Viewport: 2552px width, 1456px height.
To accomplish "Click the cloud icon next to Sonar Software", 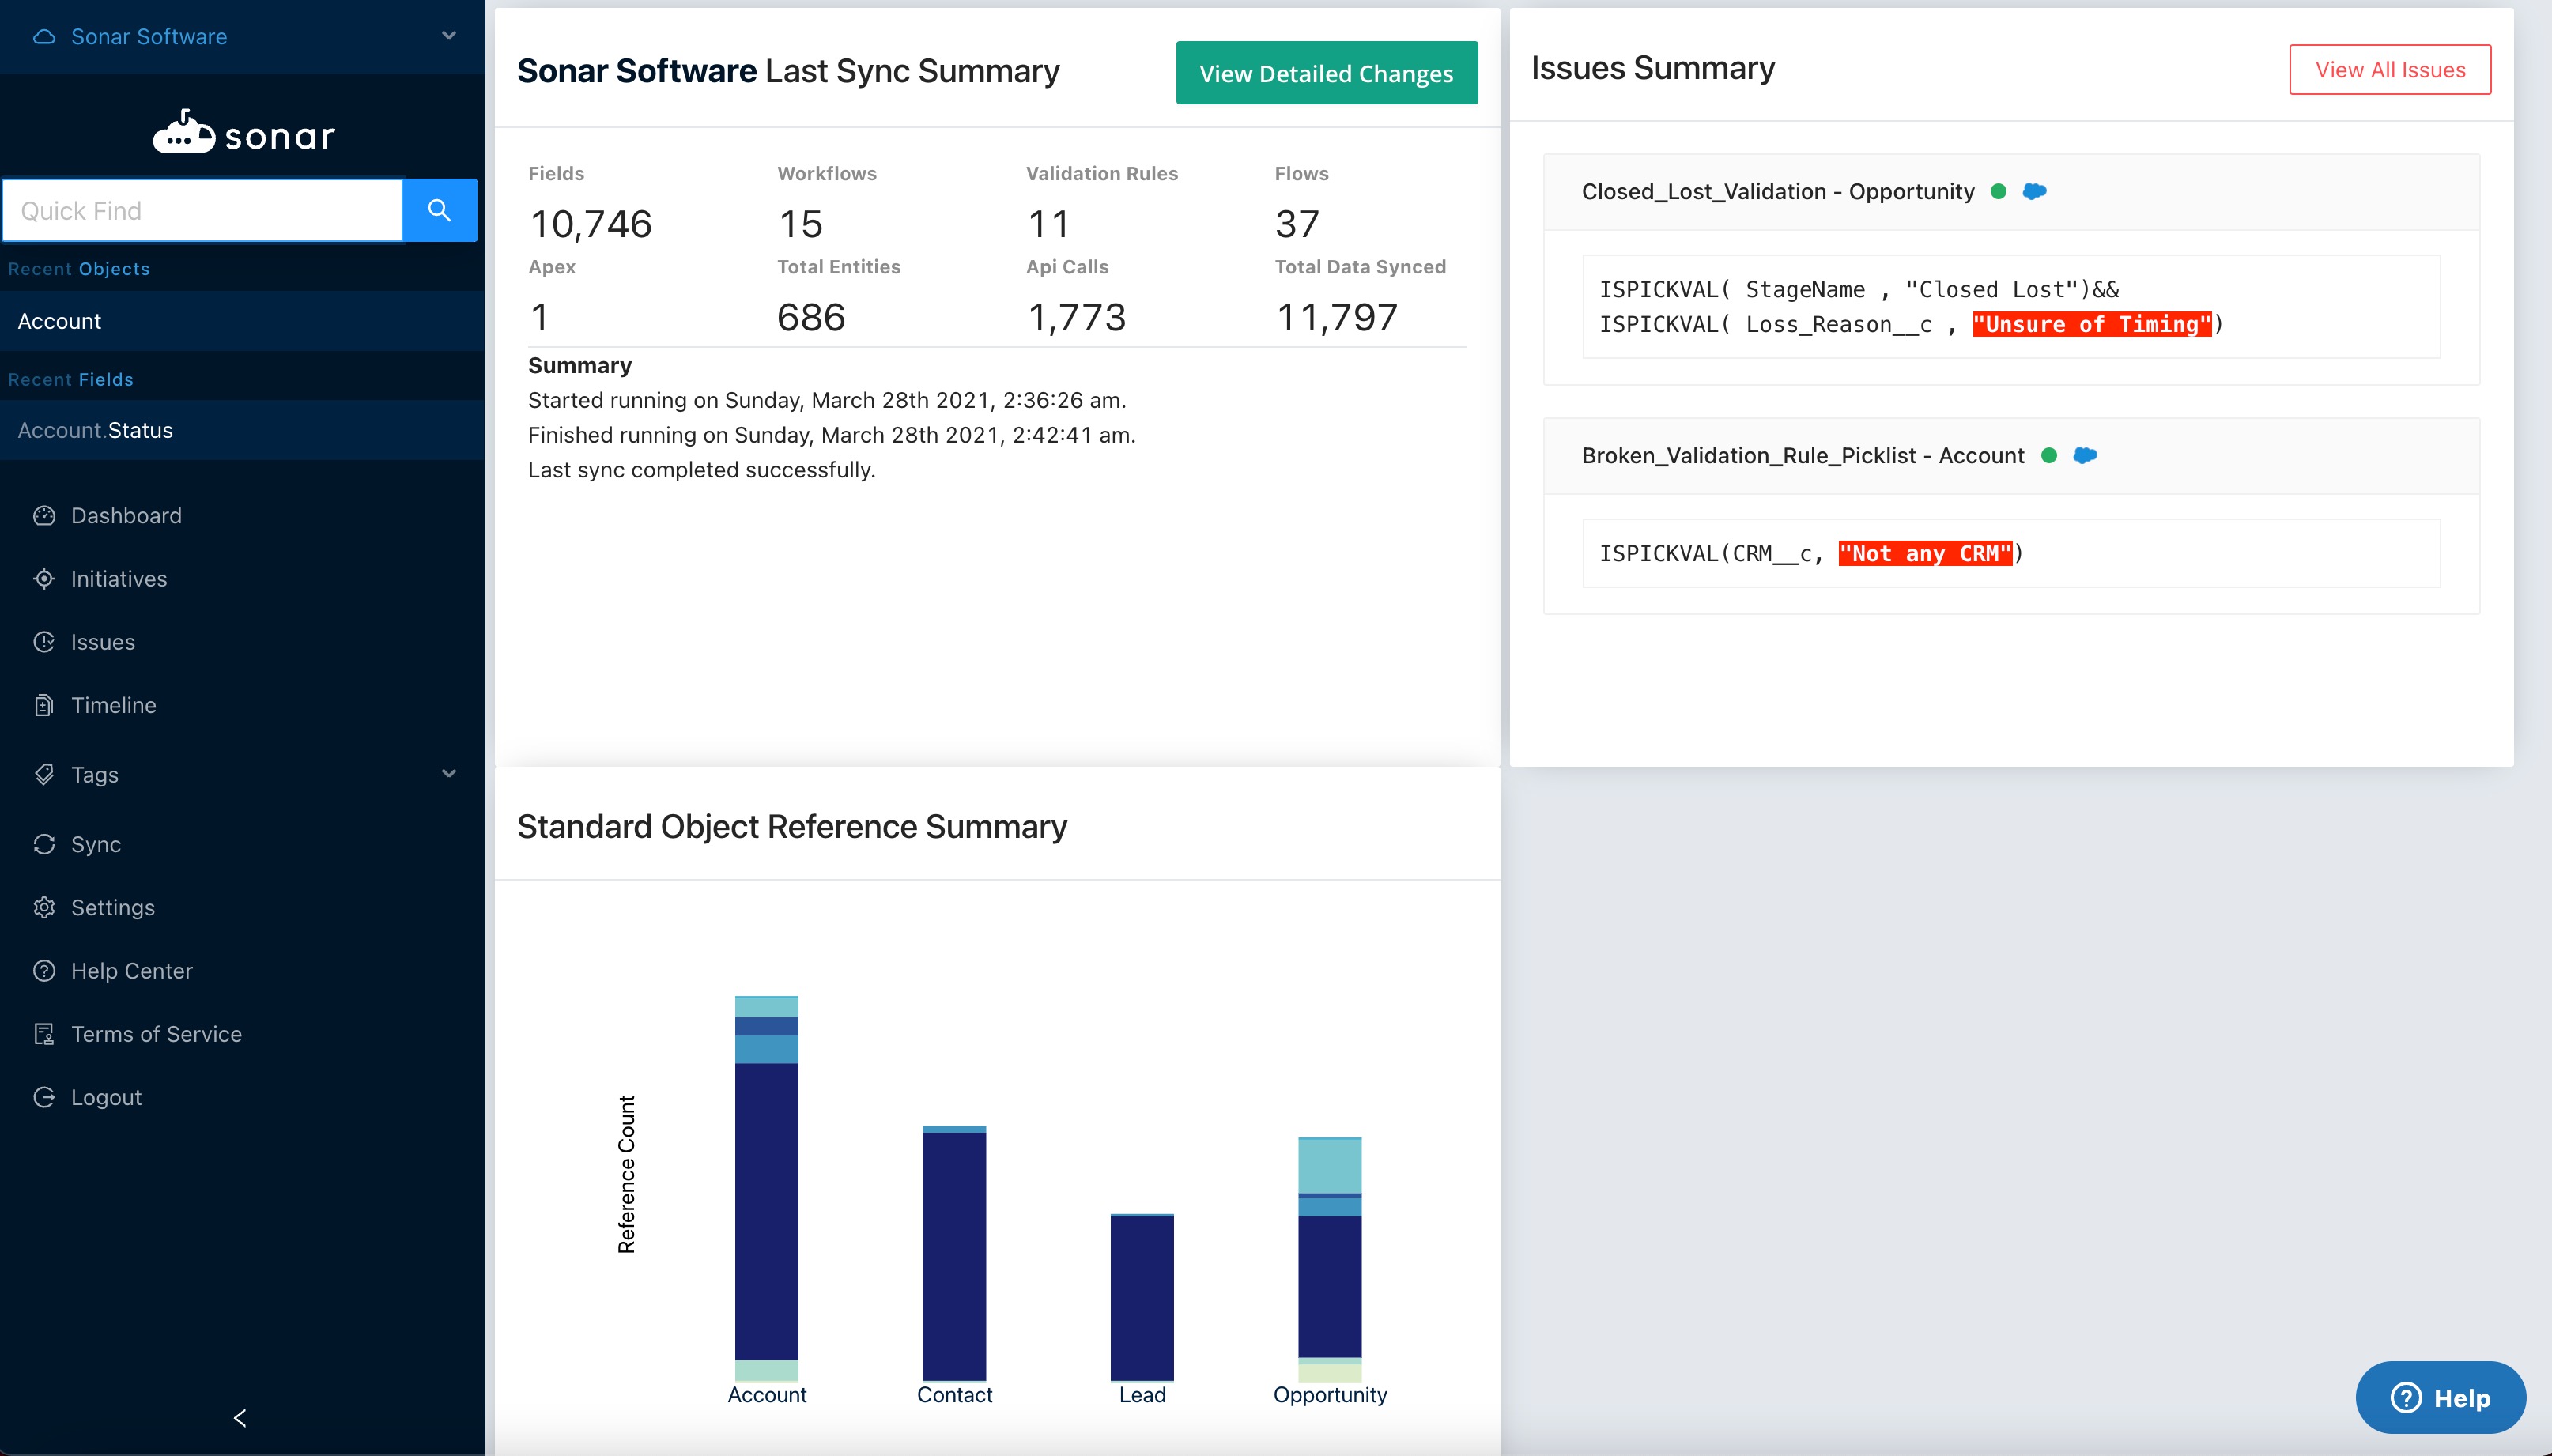I will [44, 37].
